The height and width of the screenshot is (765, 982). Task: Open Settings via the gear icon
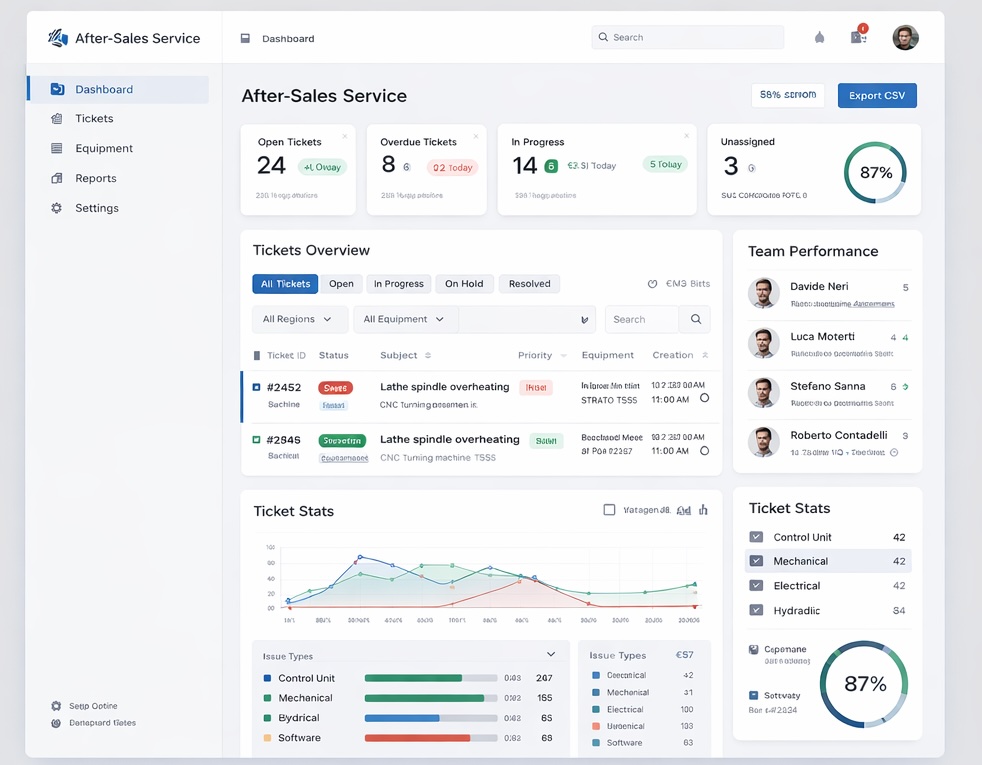(x=57, y=209)
